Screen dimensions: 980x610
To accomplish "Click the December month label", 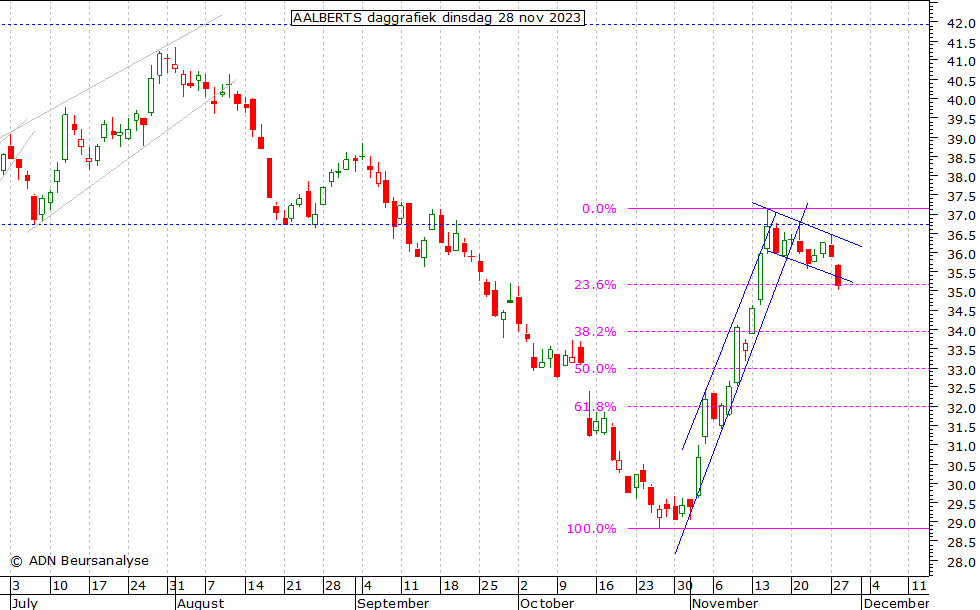I will [x=896, y=603].
